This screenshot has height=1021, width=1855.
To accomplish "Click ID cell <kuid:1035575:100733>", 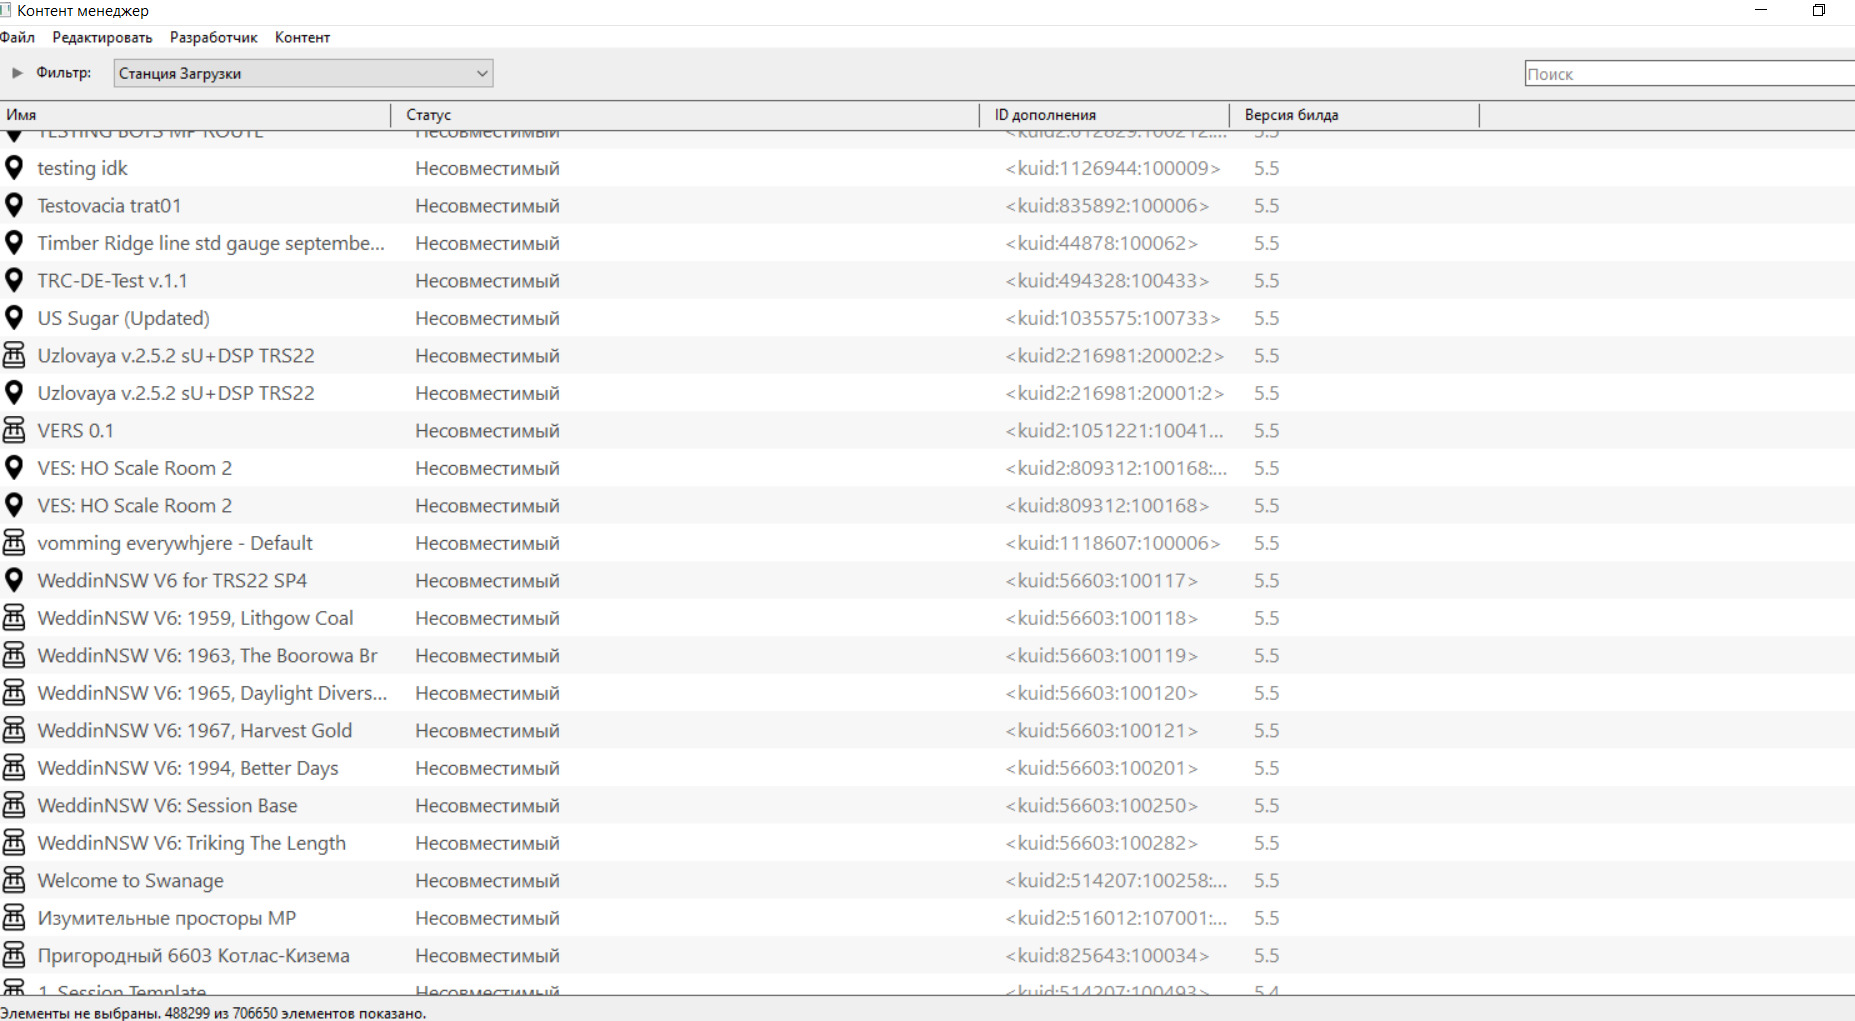I will click(1113, 318).
